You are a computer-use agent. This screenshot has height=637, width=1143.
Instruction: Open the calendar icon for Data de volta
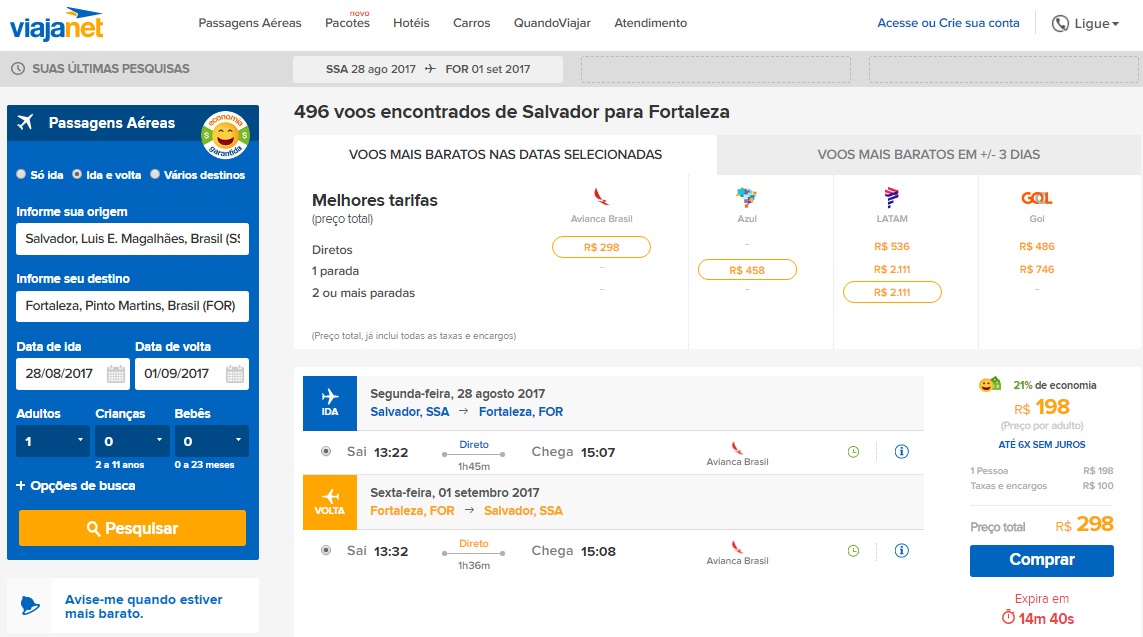235,374
